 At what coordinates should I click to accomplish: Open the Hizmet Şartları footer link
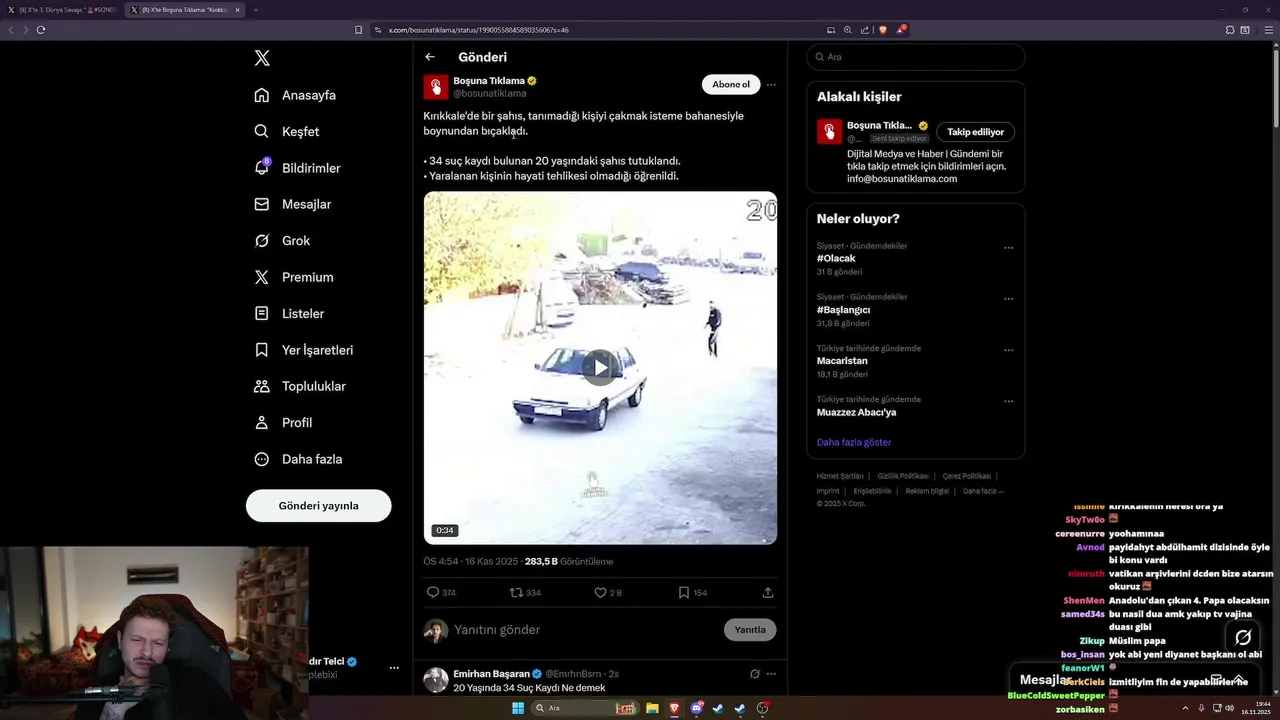pyautogui.click(x=839, y=476)
